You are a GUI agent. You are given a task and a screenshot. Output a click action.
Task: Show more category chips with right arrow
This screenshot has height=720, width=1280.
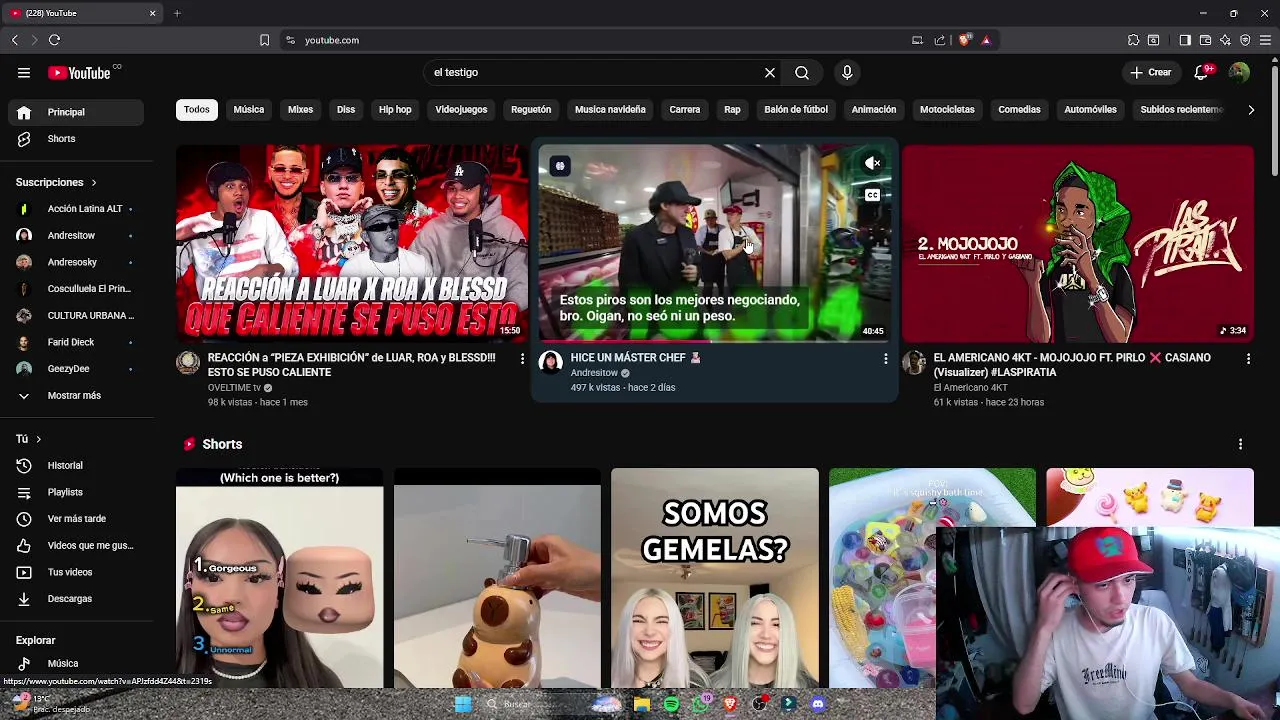click(1251, 110)
